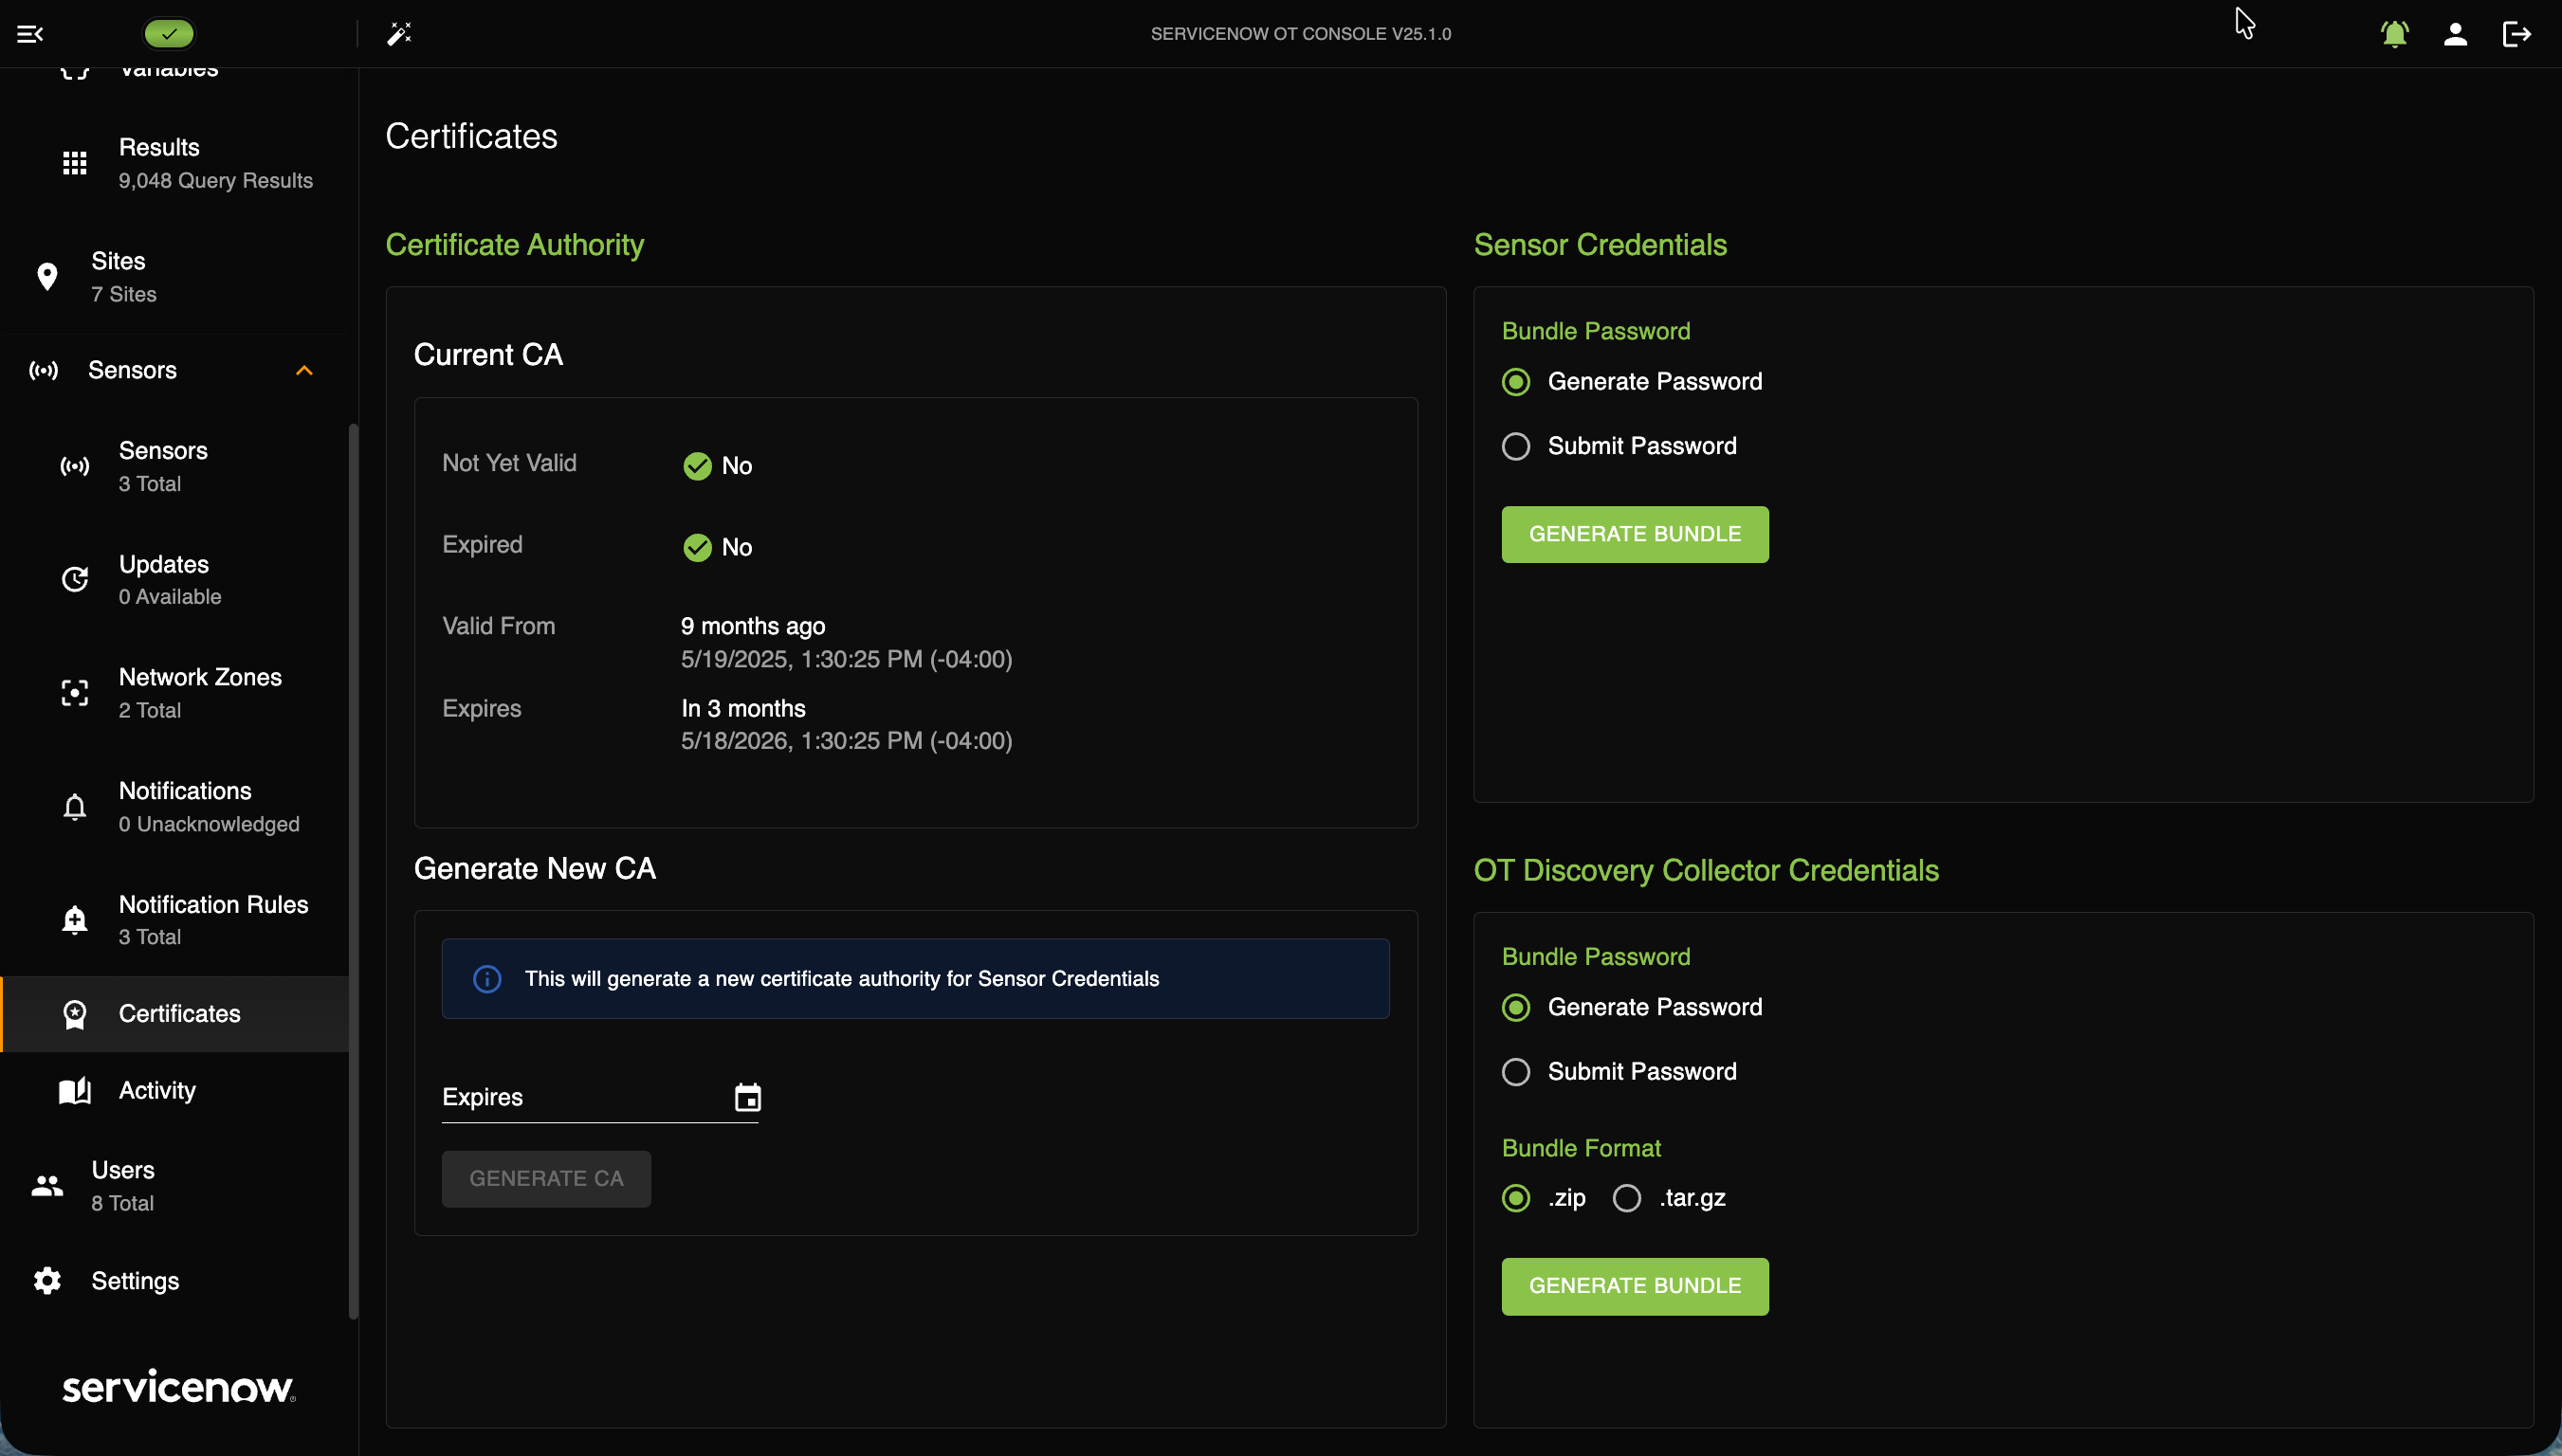Click 'Certificate Authority' heading
Screen dimensions: 2562x1456
[515, 245]
